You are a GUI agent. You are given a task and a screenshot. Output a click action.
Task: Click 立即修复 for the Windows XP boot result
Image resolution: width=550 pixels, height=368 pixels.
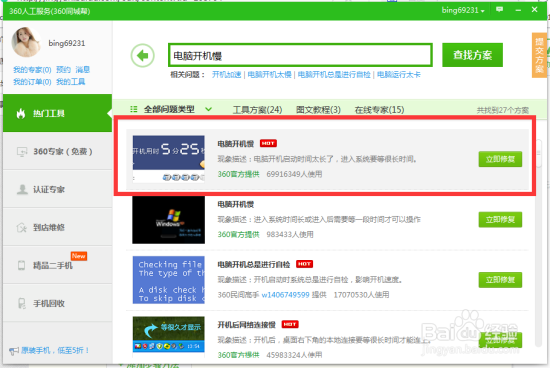(x=500, y=220)
